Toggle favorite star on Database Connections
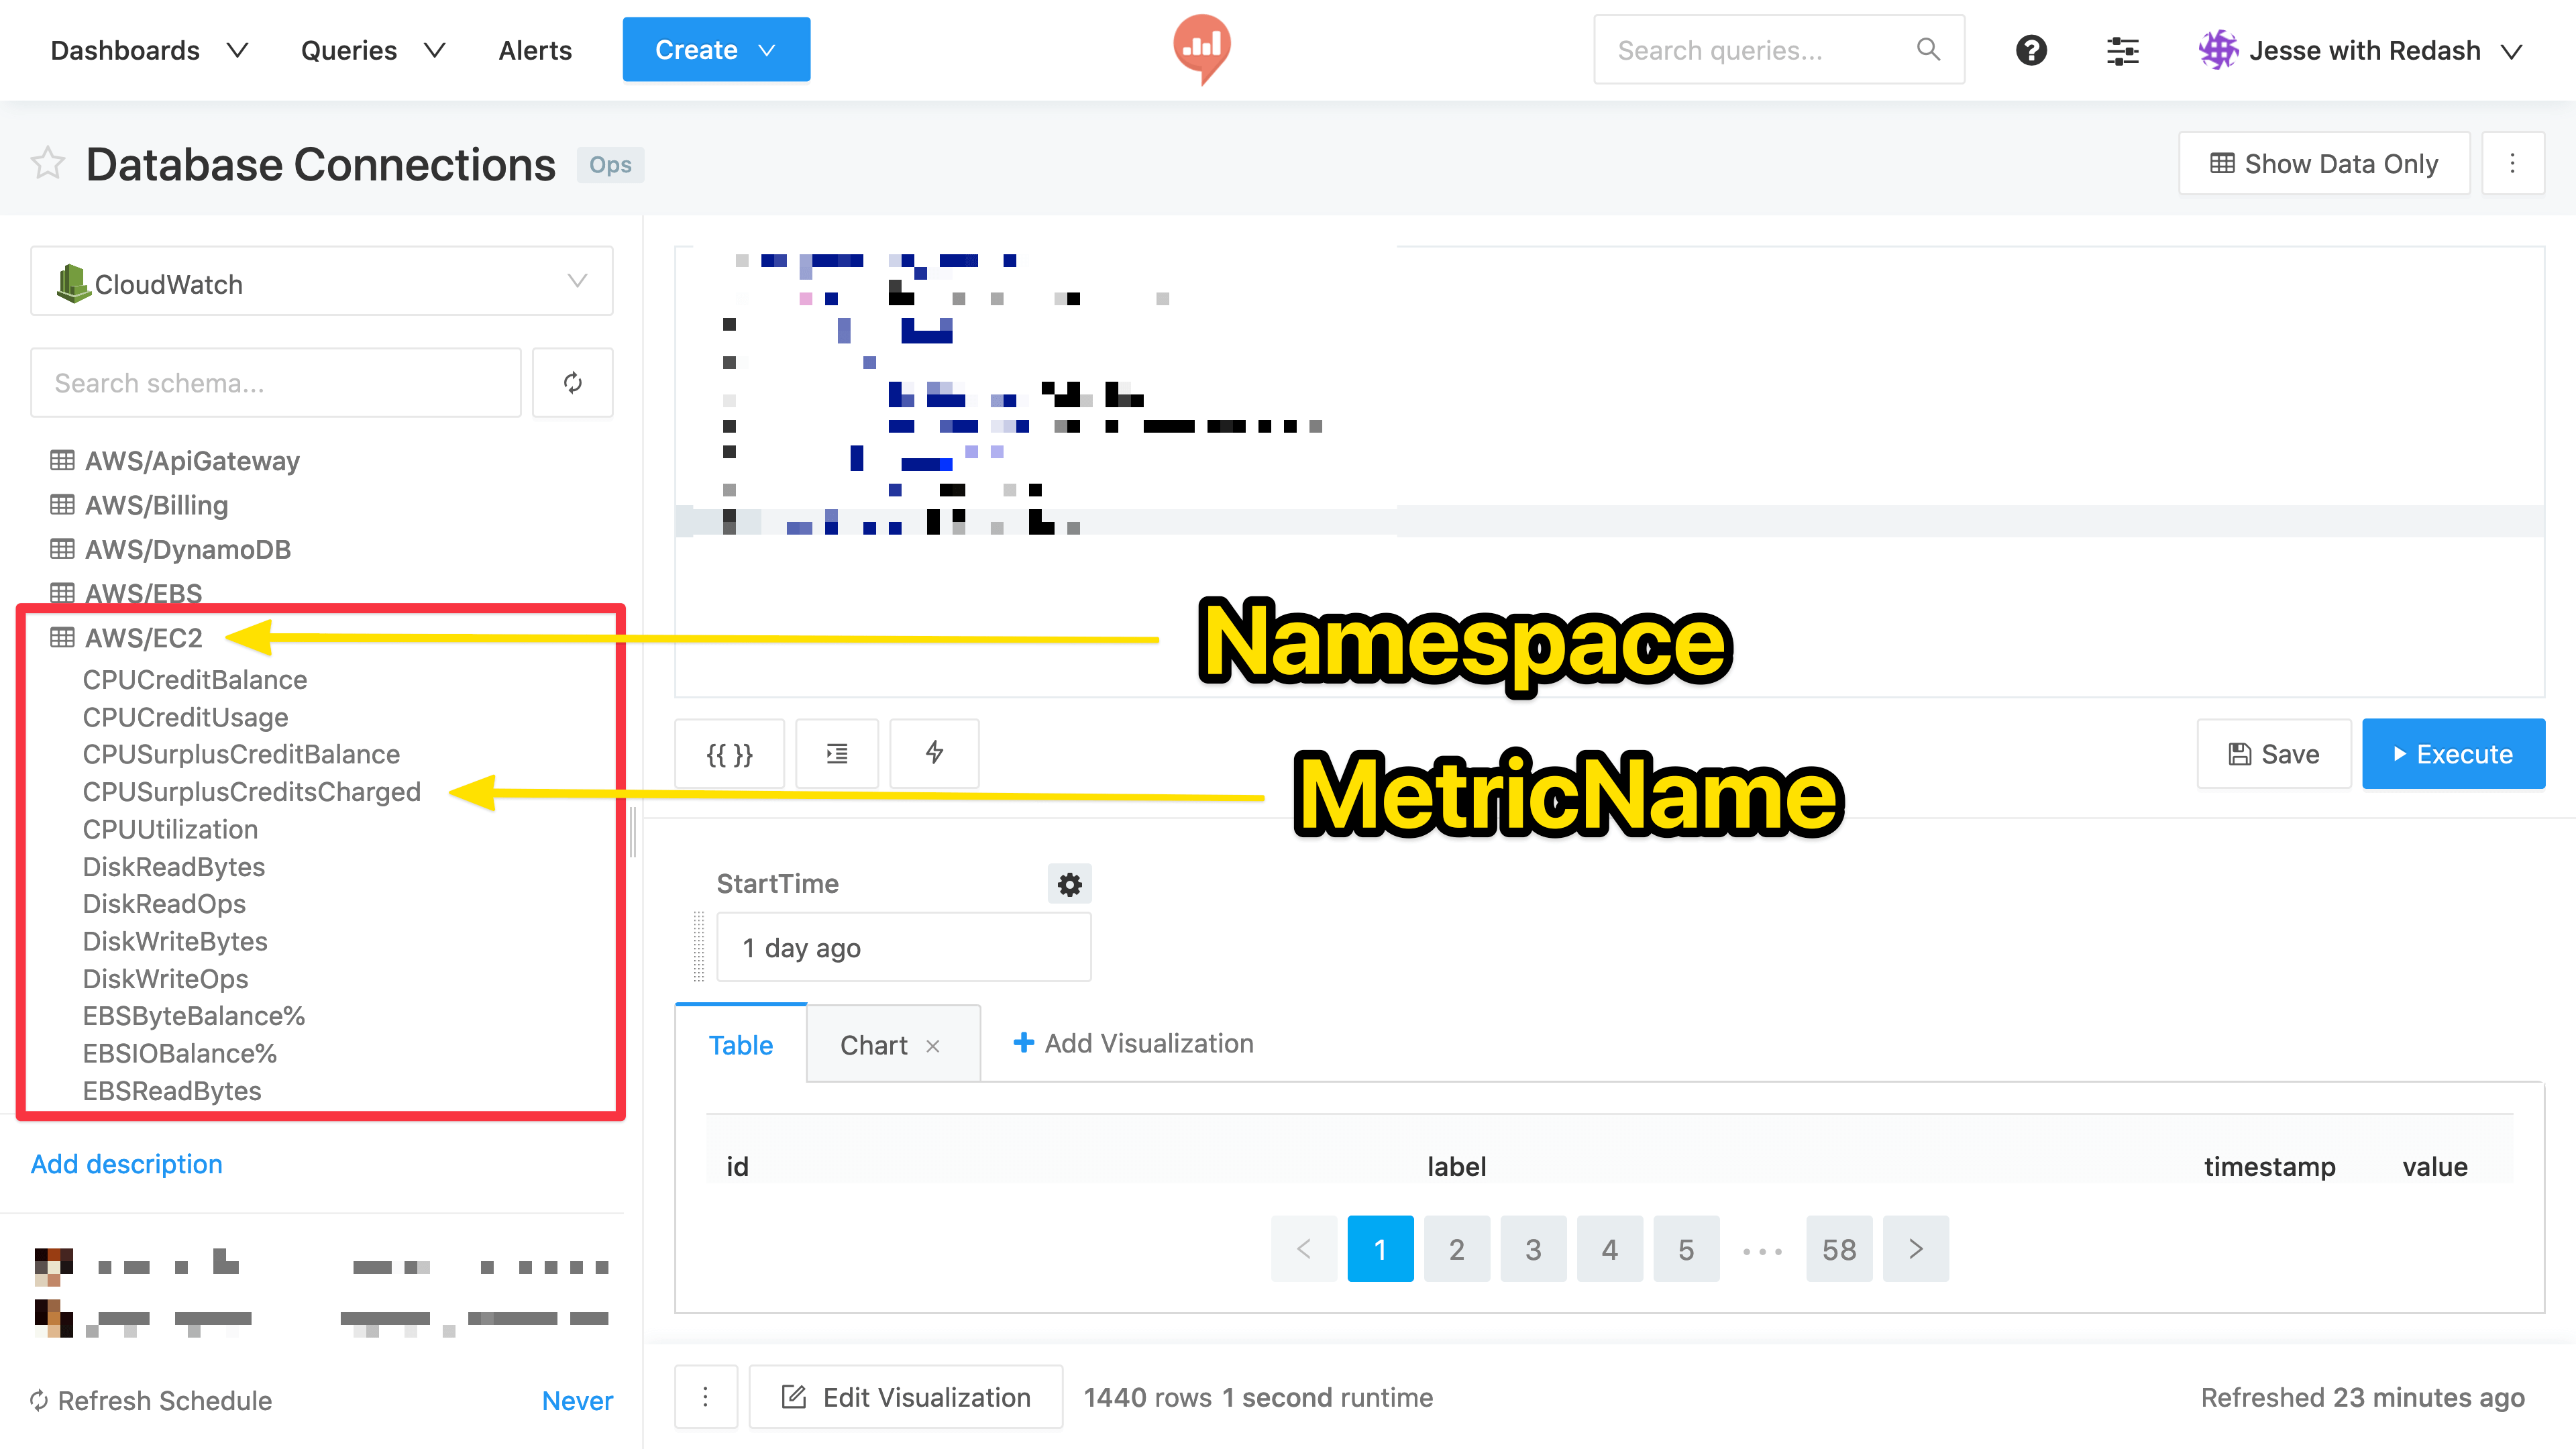 point(47,163)
